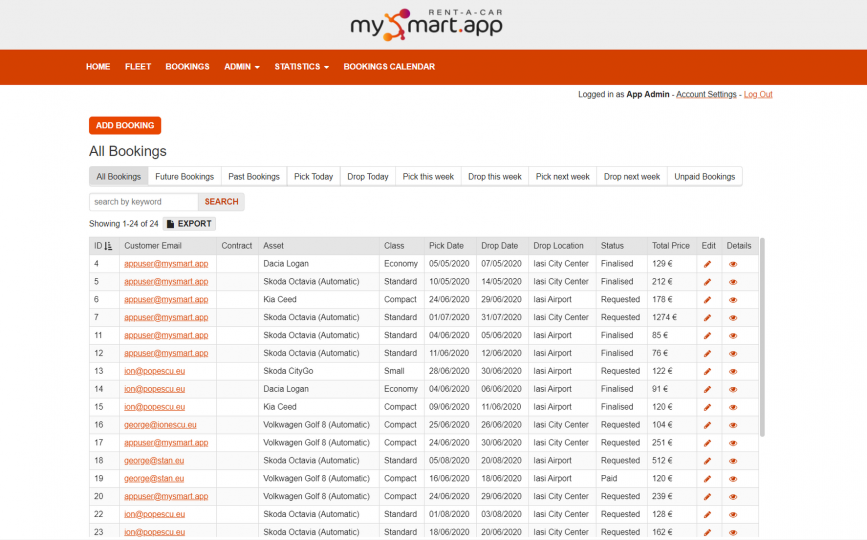Export bookings with EXPORT button

click(x=189, y=224)
